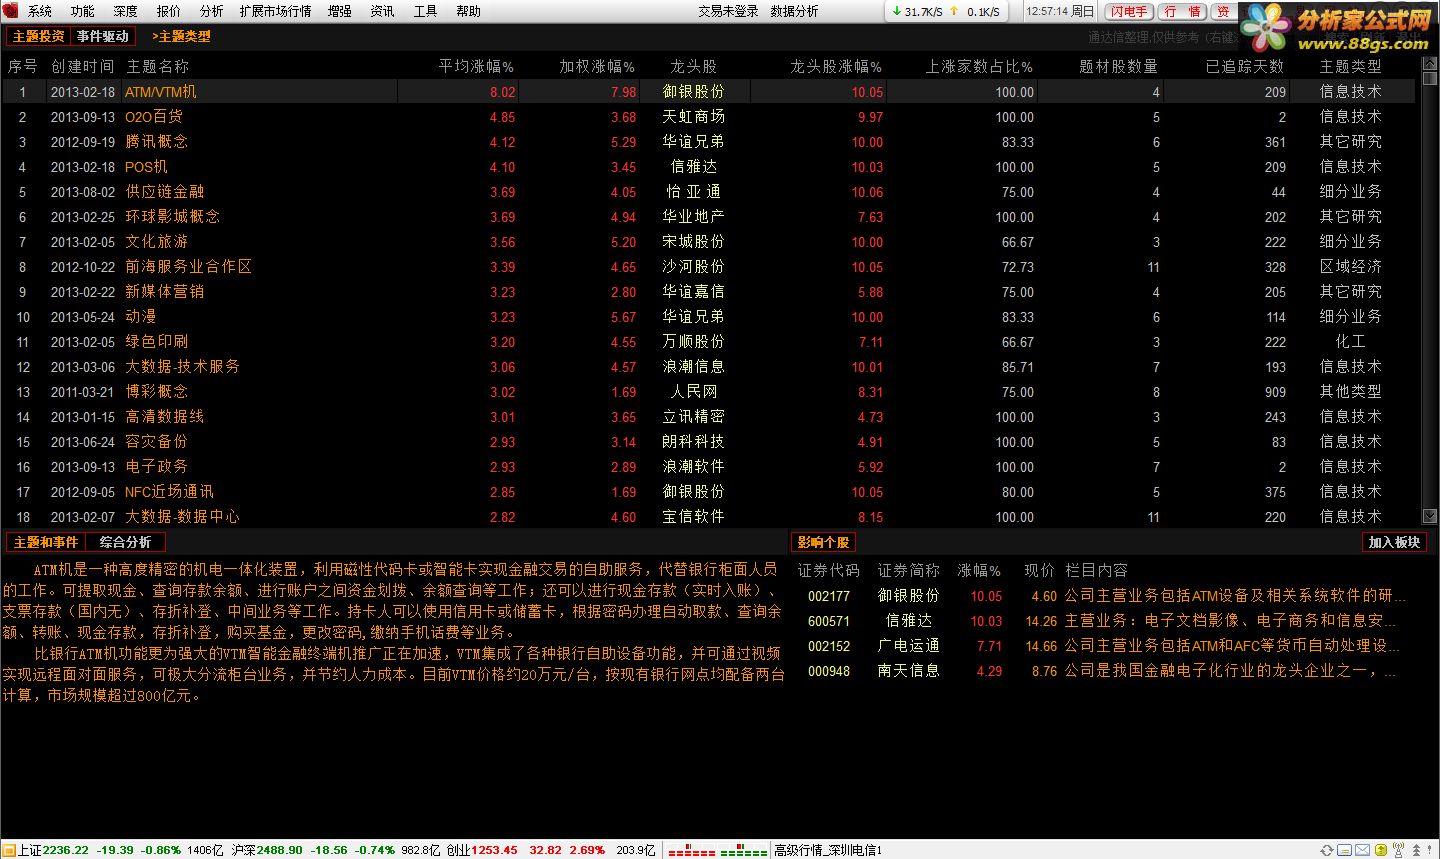Open the 报价 menu

coord(169,11)
